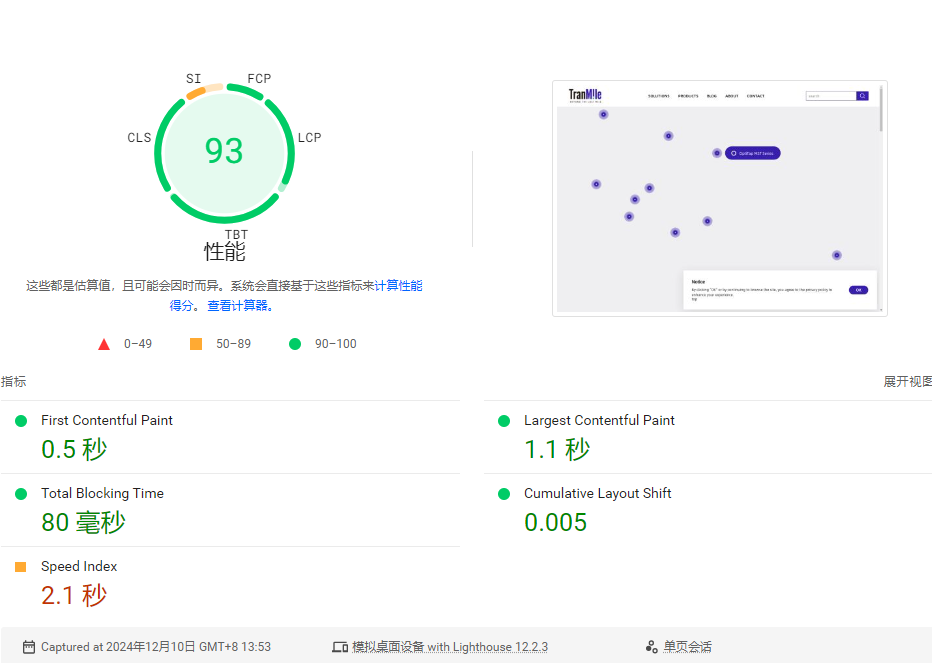Viewport: 932px width, 663px height.
Task: Select the TBT label under the gauge
Action: point(236,235)
